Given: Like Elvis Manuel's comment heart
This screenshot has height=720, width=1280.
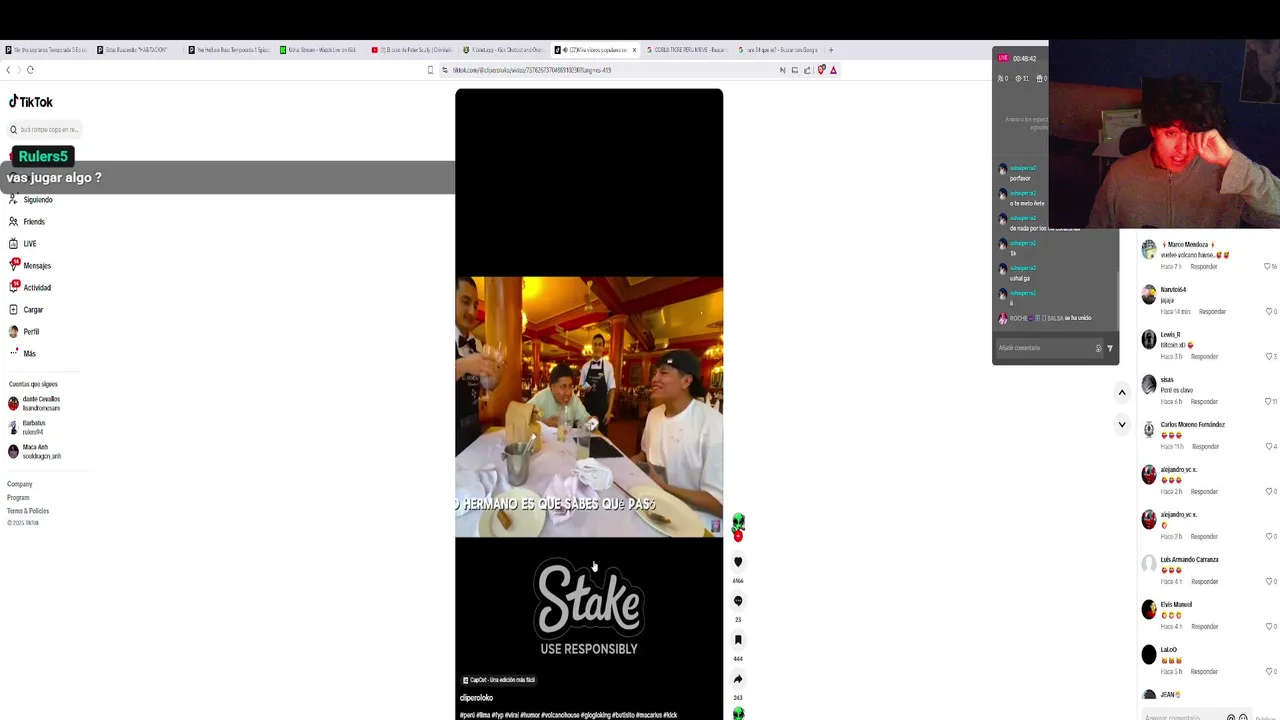Looking at the screenshot, I should (x=1268, y=627).
